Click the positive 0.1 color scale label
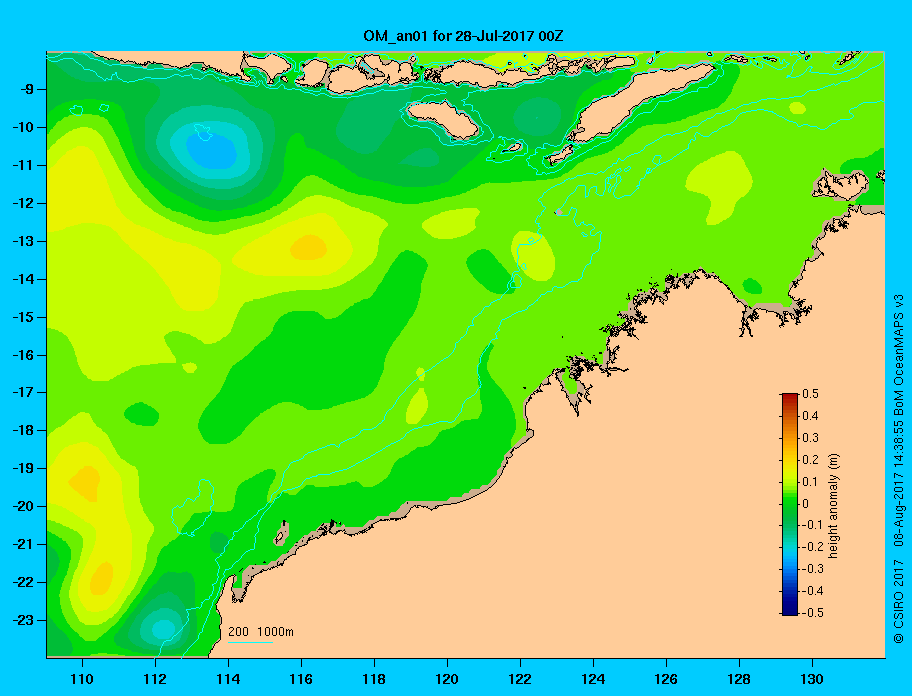 click(x=810, y=481)
